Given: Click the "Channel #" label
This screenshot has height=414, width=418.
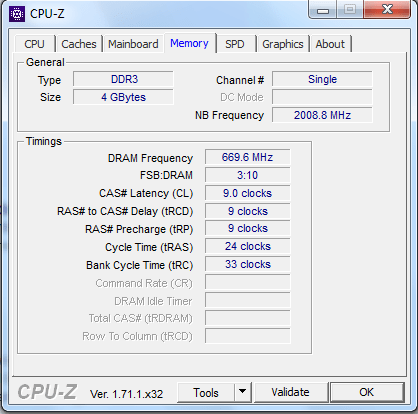Looking at the screenshot, I should [240, 80].
